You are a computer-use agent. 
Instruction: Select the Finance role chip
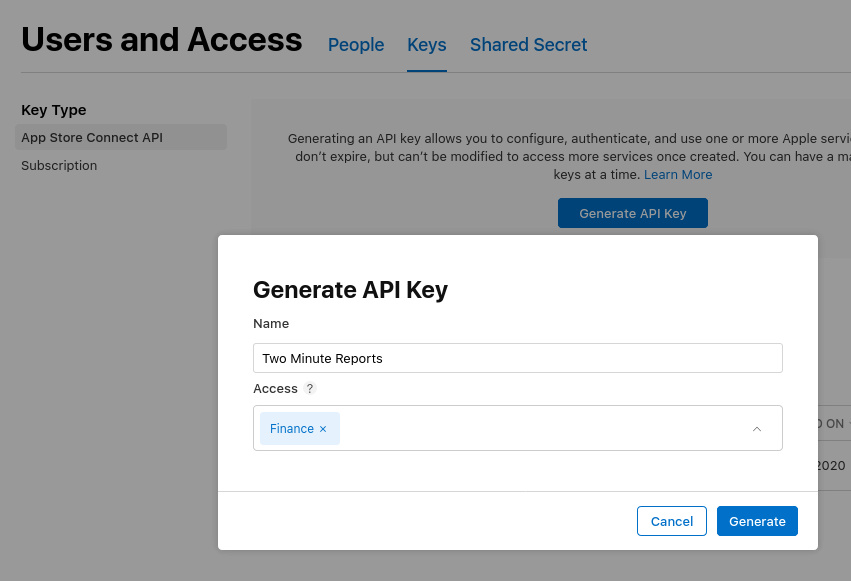(292, 429)
